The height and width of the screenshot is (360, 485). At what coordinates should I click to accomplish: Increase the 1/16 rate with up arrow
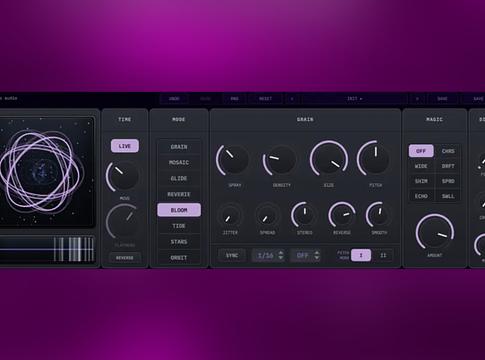coord(281,253)
